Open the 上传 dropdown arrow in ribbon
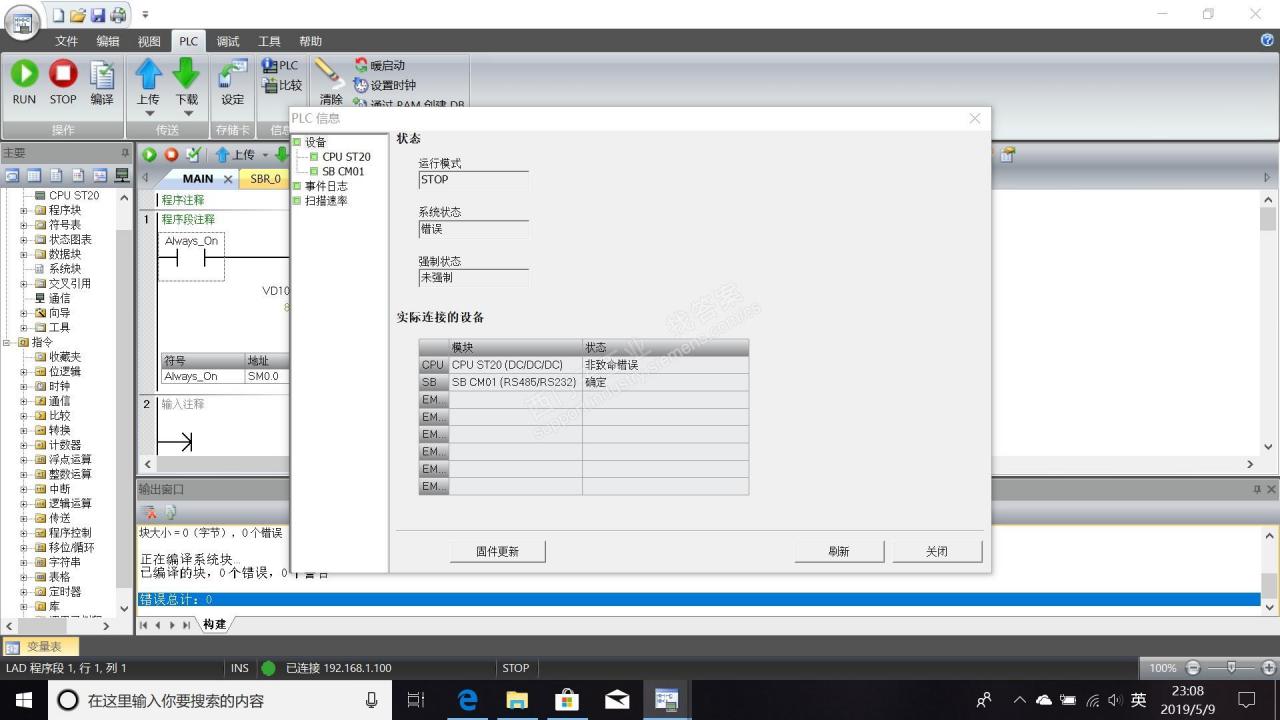The width and height of the screenshot is (1280, 720). tap(148, 113)
